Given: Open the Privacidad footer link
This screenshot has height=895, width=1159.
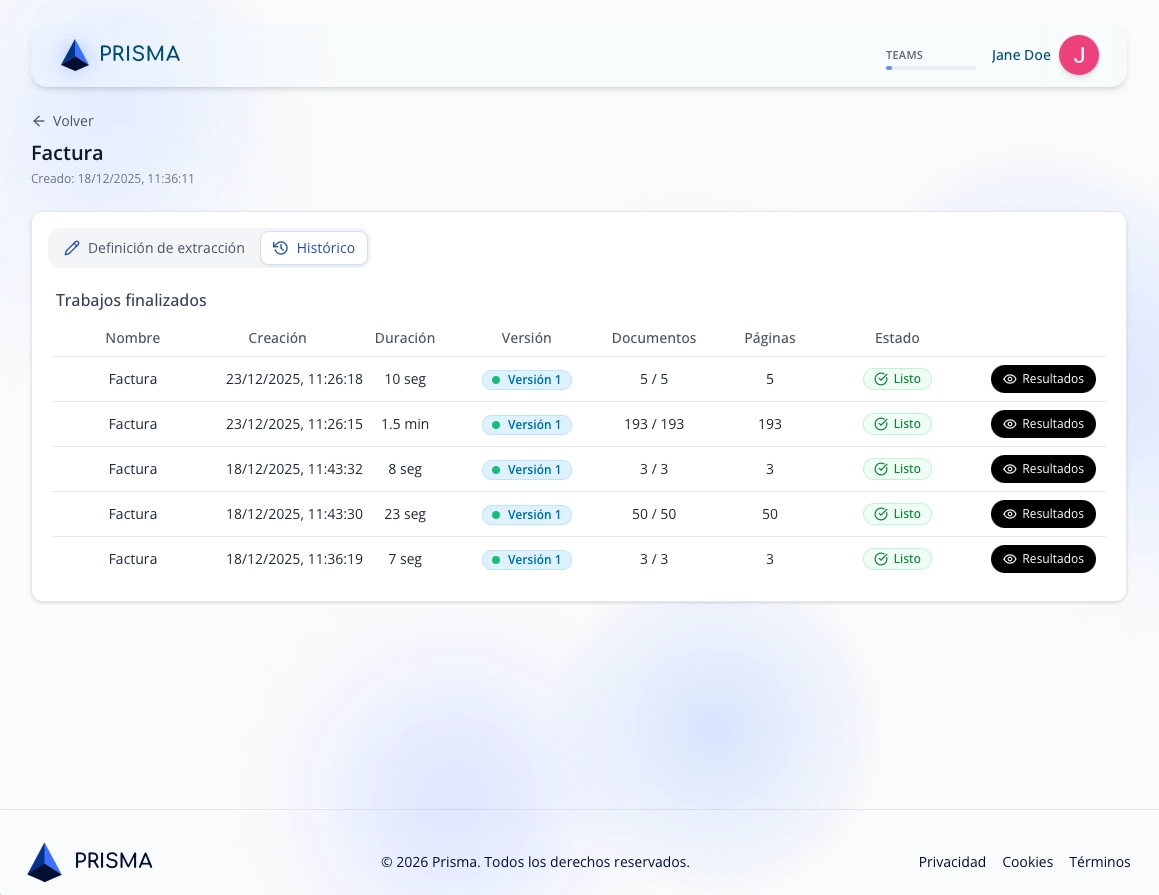Looking at the screenshot, I should coord(952,862).
